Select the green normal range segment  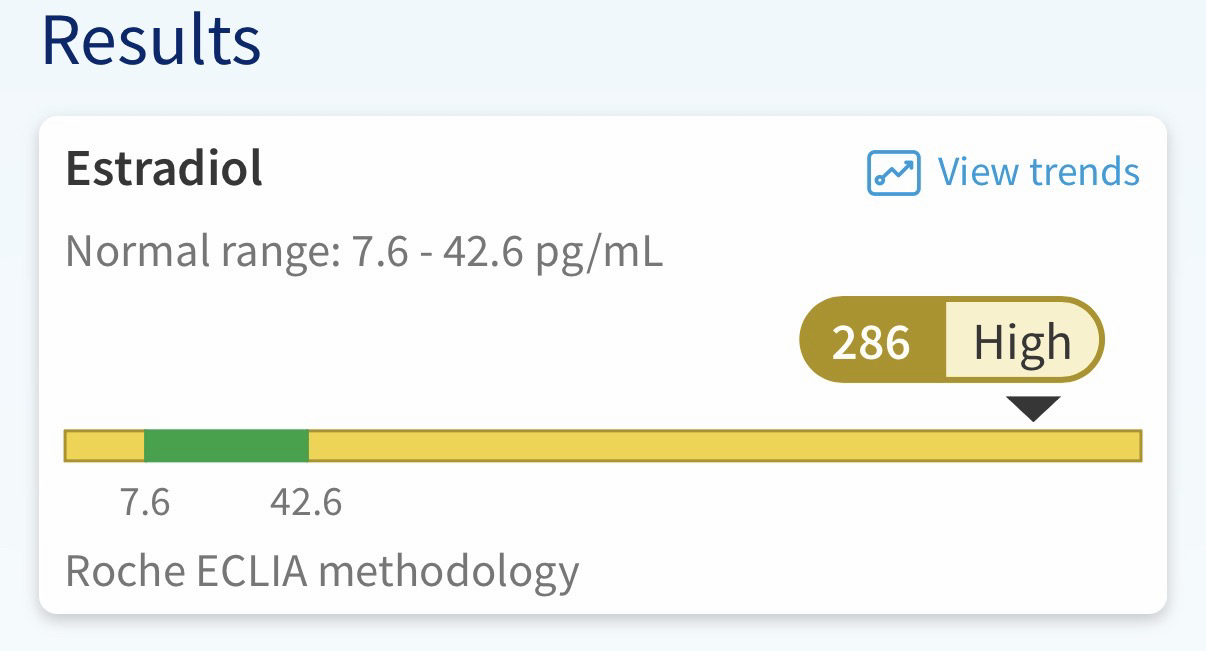pyautogui.click(x=226, y=446)
